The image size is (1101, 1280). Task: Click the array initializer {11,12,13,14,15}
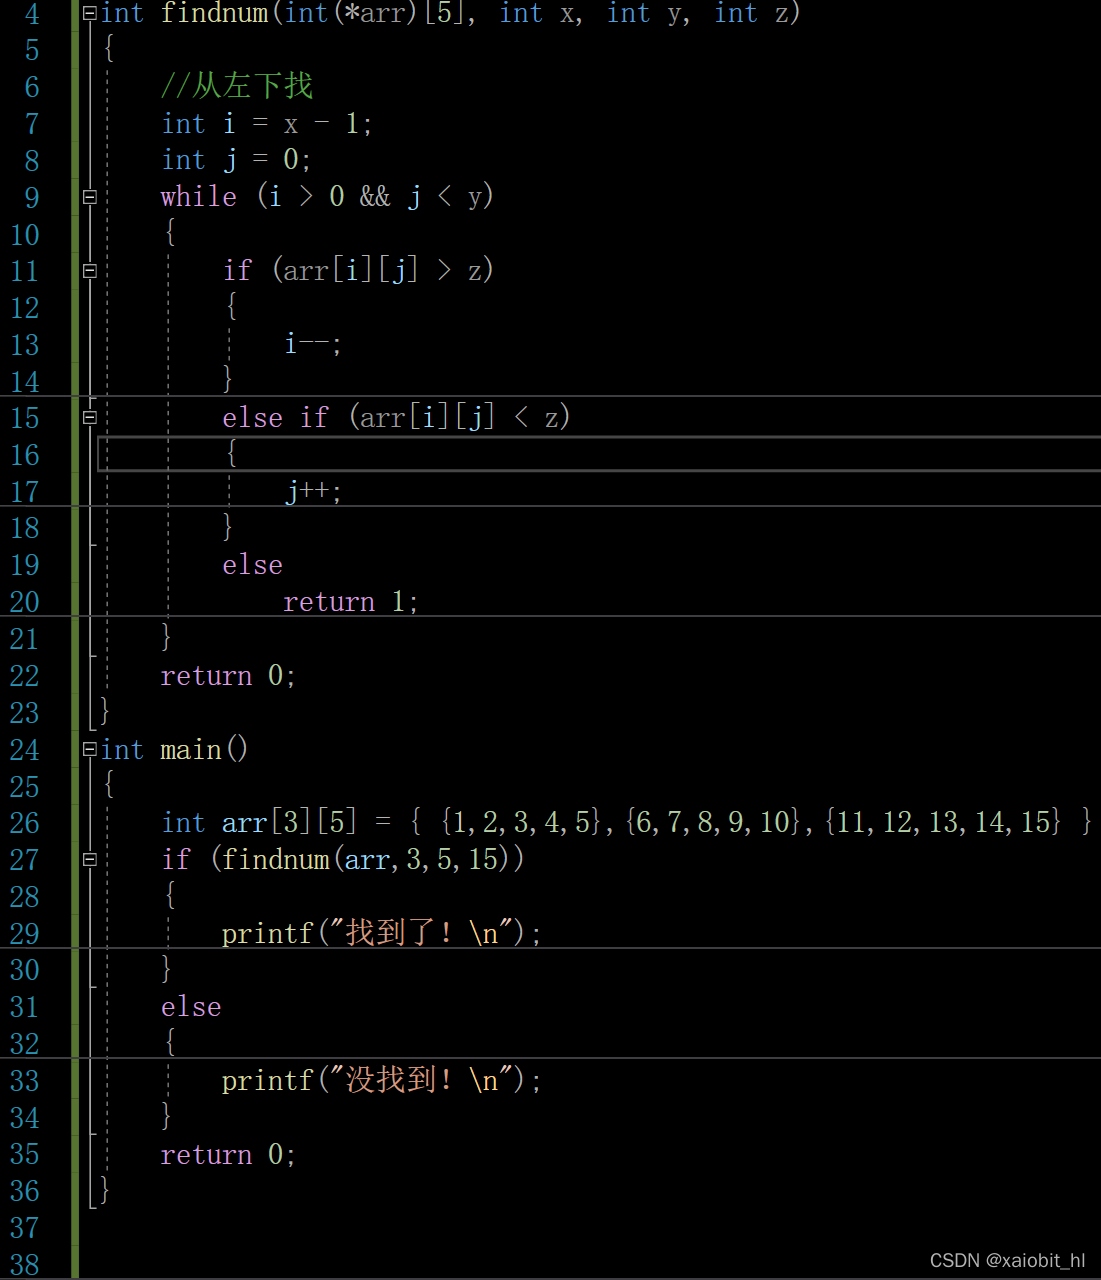(943, 822)
